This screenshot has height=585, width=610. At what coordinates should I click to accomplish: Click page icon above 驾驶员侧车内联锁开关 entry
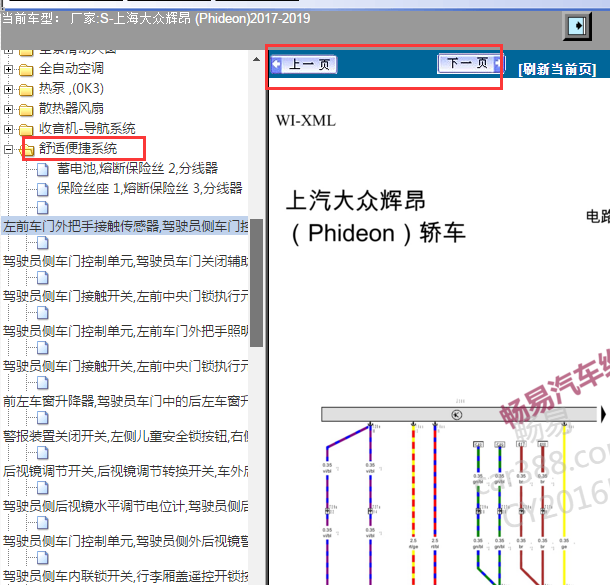pyautogui.click(x=43, y=558)
